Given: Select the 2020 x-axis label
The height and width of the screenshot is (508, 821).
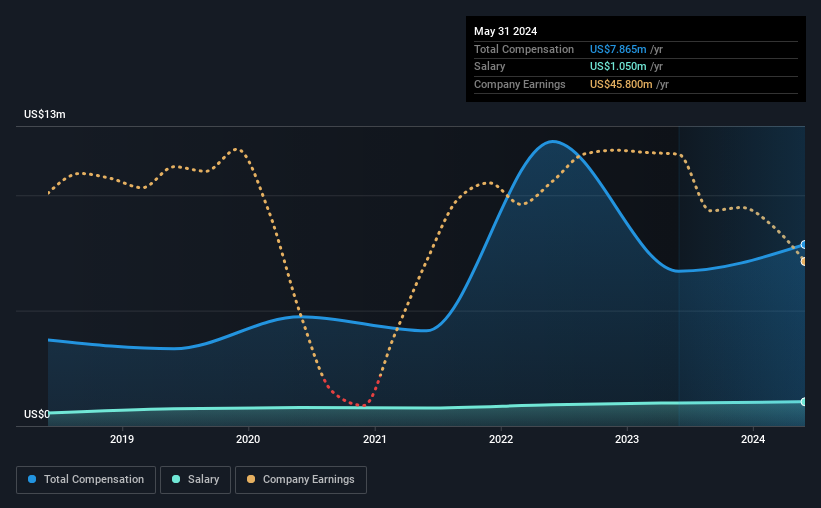Looking at the screenshot, I should pyautogui.click(x=248, y=439).
